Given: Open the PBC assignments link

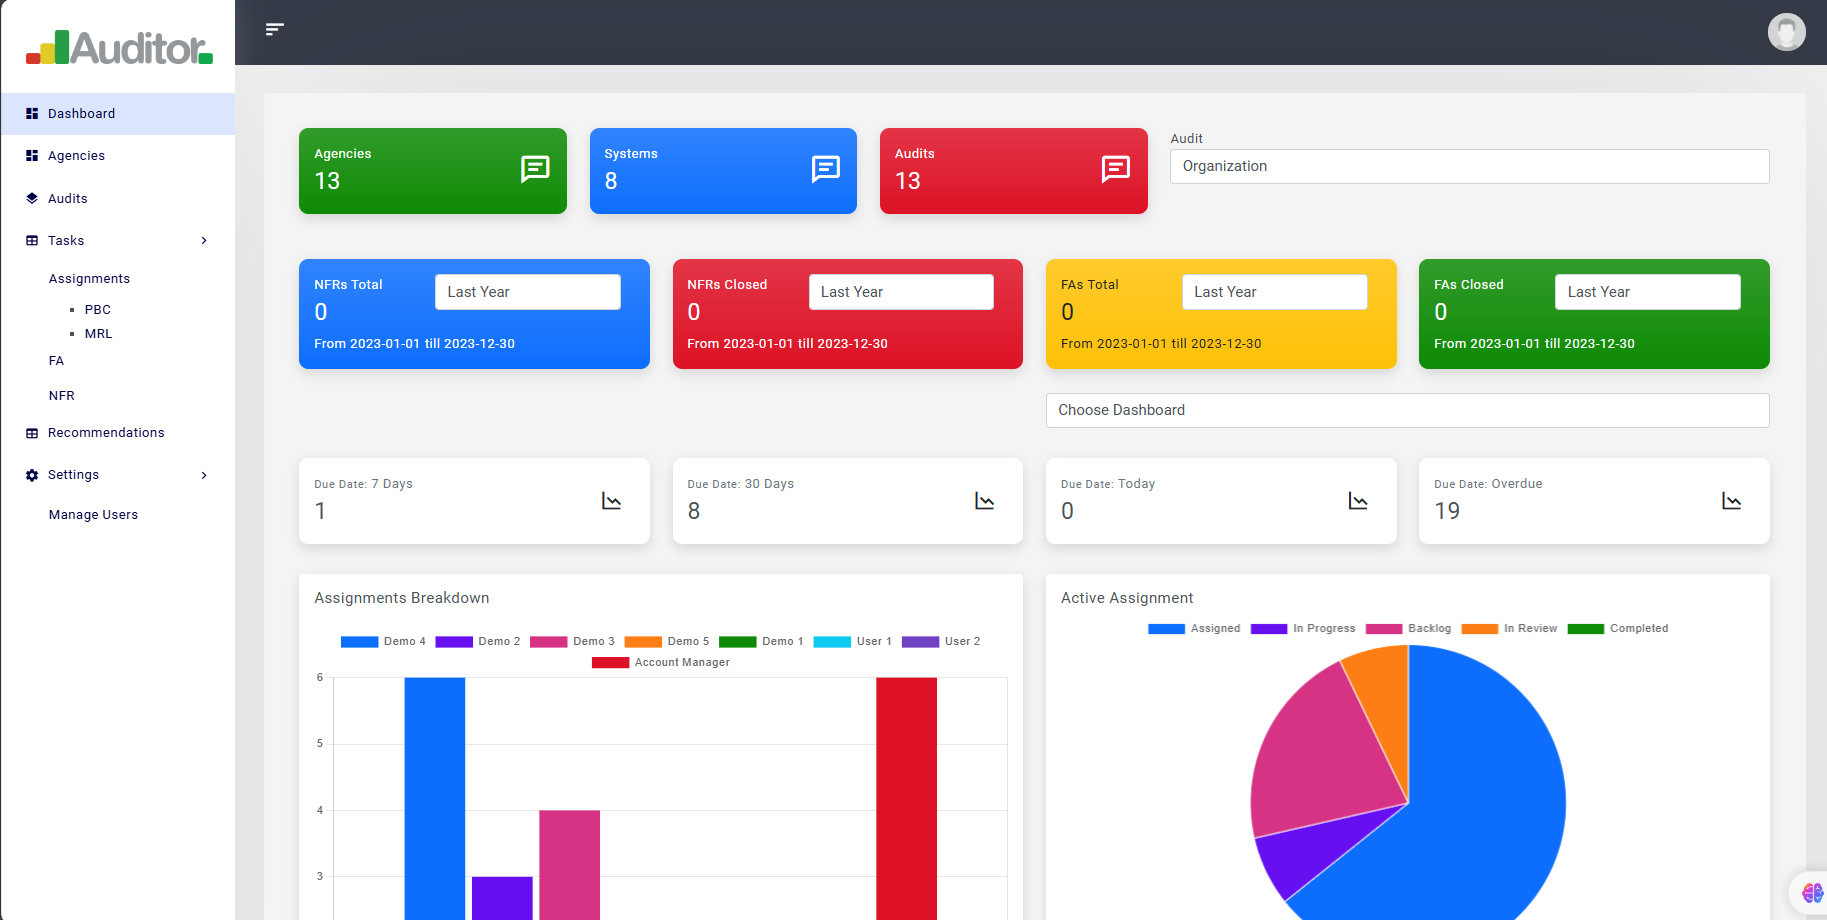Looking at the screenshot, I should (97, 310).
